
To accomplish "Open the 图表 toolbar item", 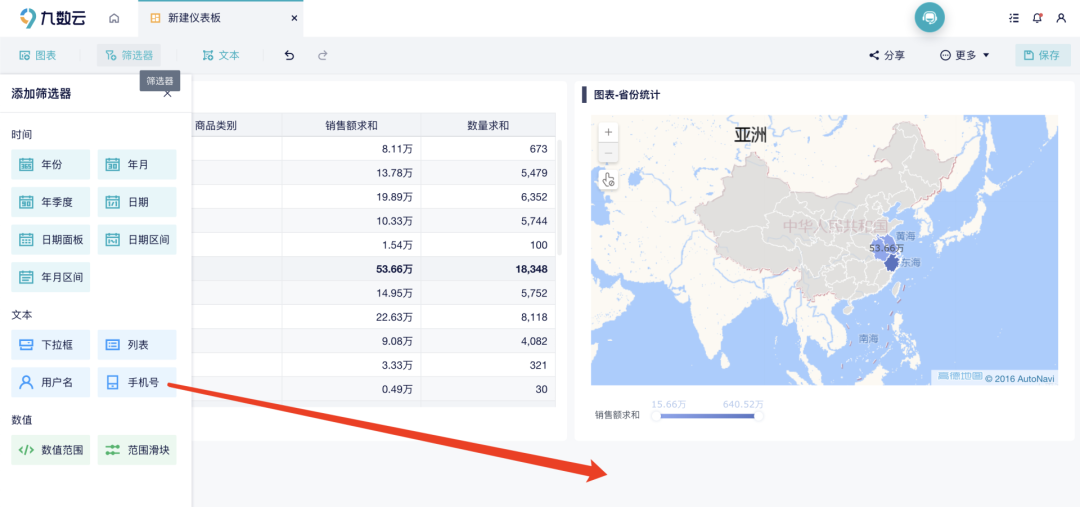I will [x=38, y=55].
